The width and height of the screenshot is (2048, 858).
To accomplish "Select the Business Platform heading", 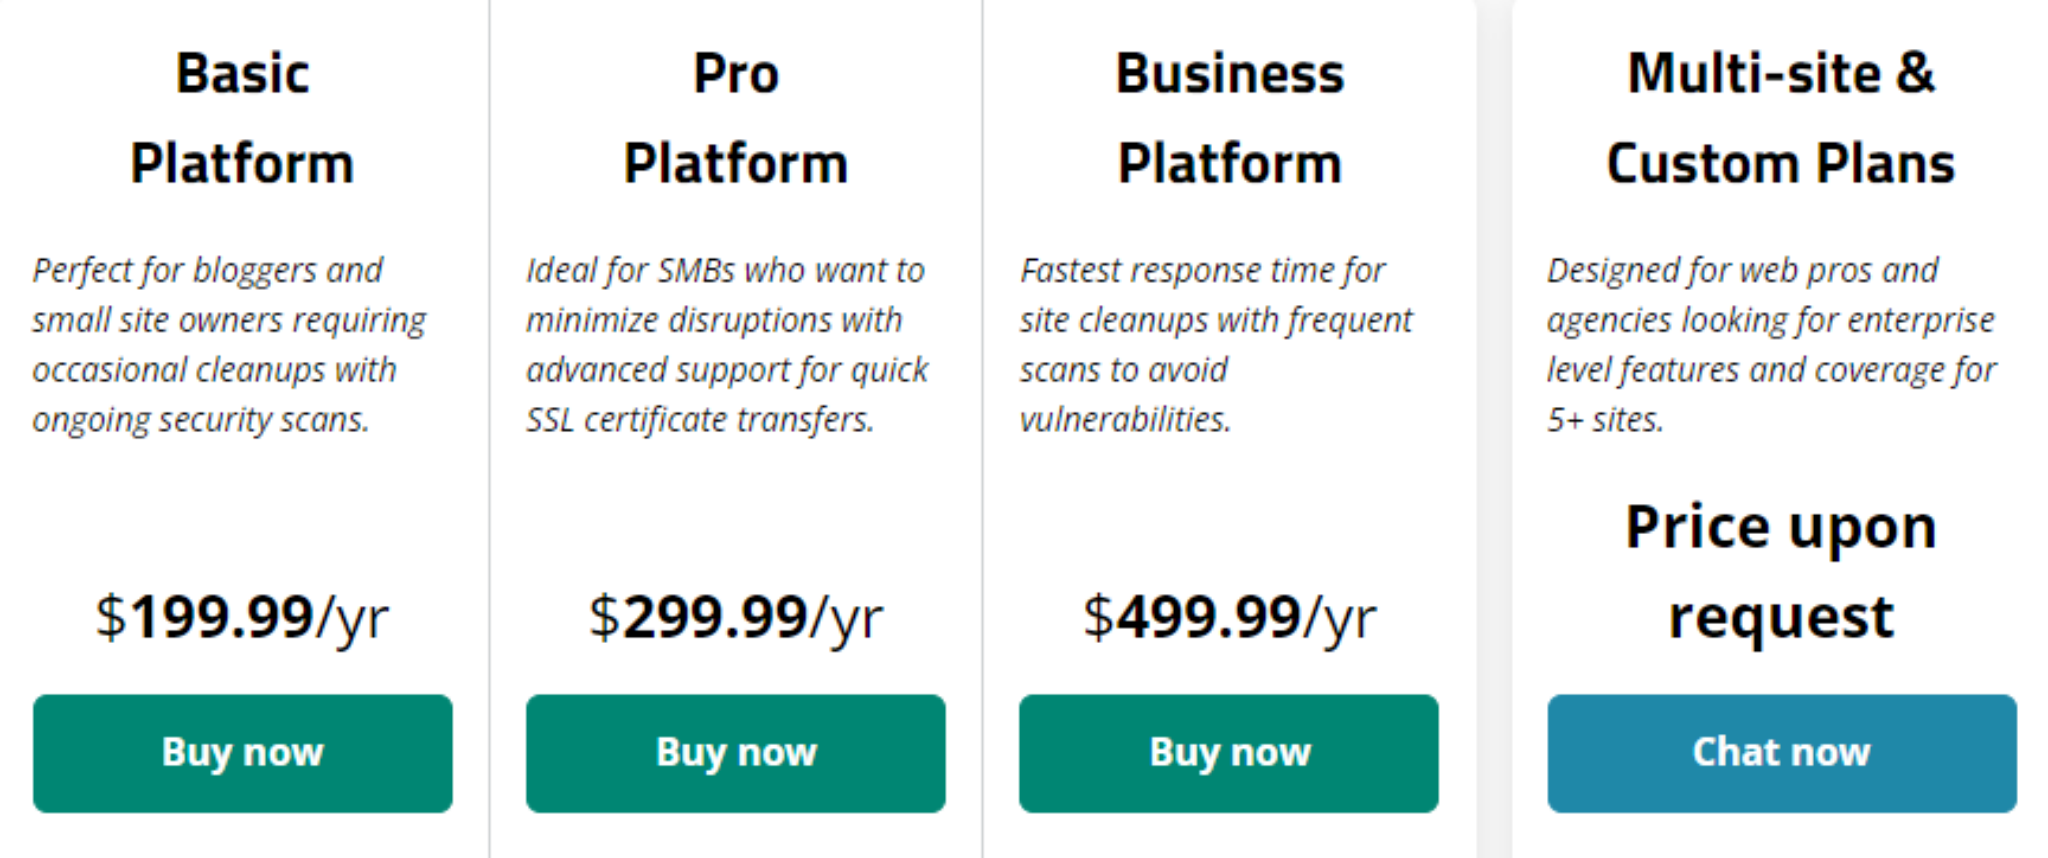I will [1229, 118].
